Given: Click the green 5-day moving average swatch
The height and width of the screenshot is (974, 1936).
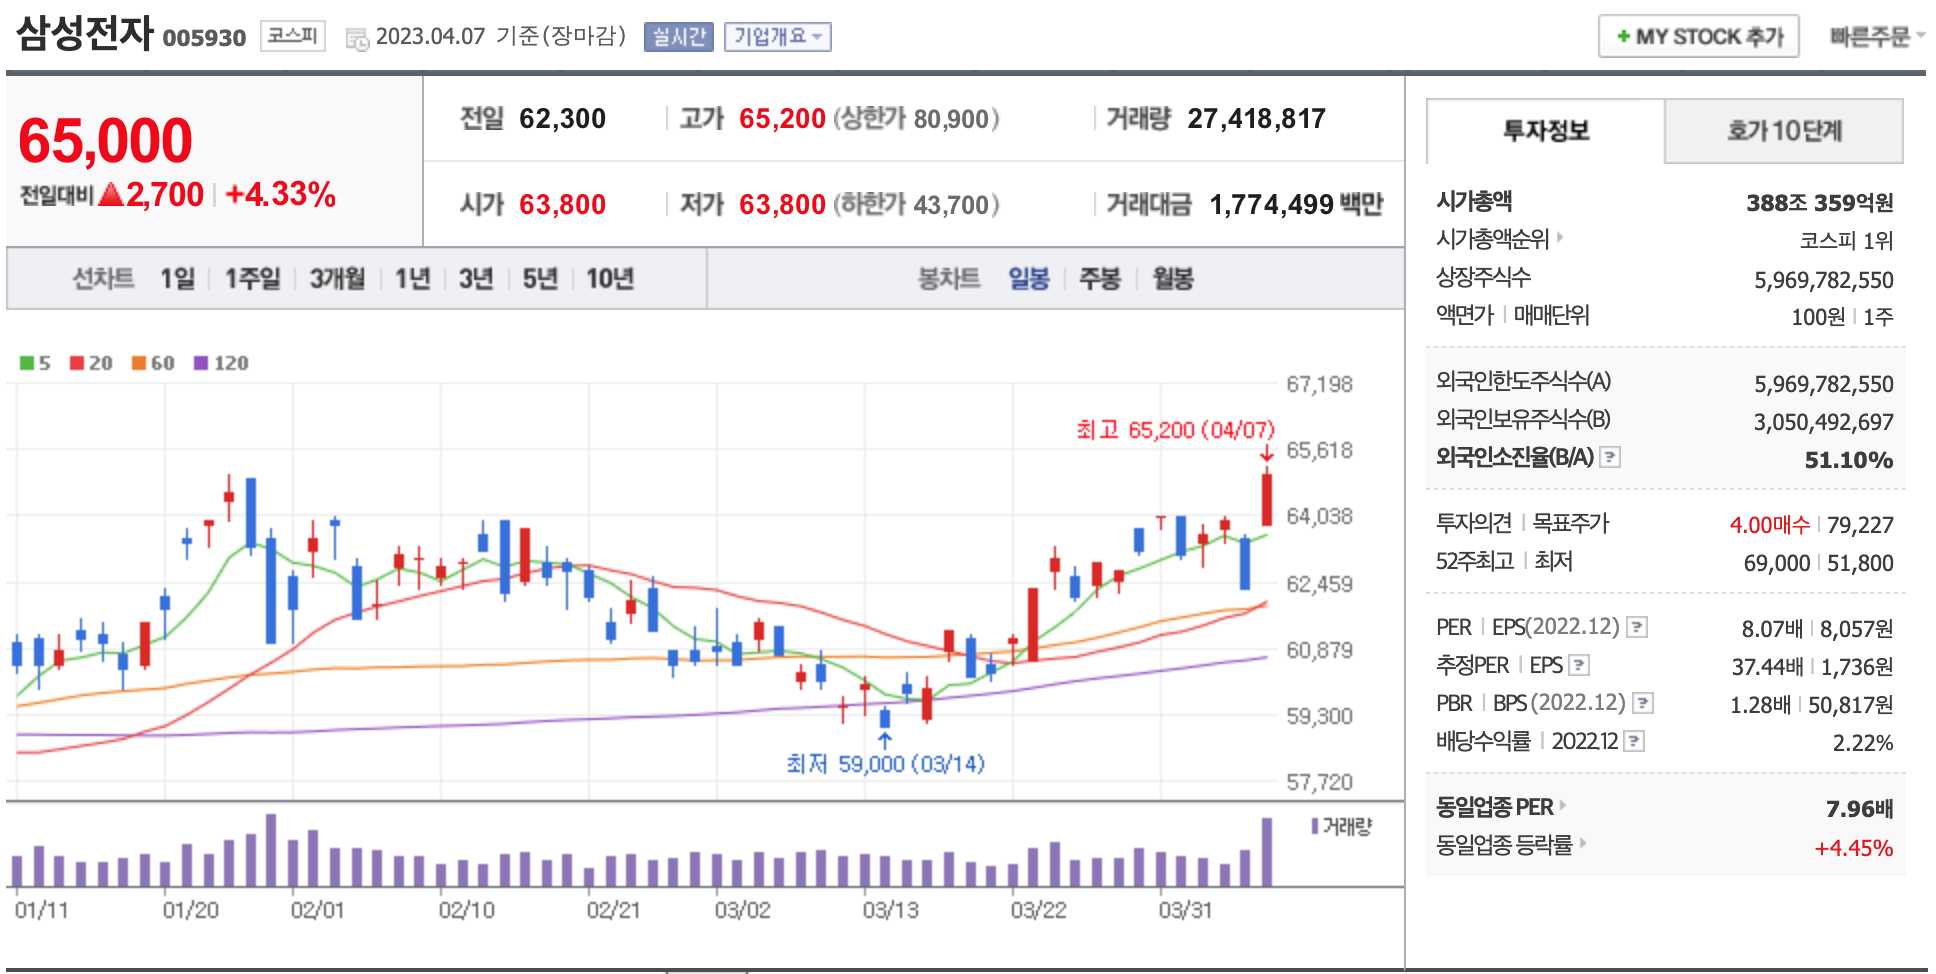Looking at the screenshot, I should click(x=27, y=363).
